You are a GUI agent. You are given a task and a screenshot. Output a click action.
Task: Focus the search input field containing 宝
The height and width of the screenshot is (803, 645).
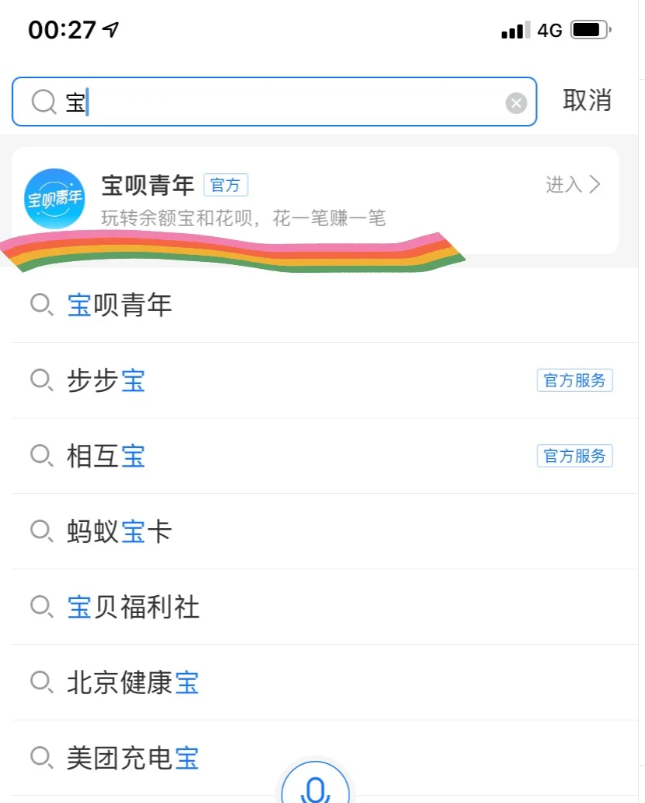coord(274,101)
